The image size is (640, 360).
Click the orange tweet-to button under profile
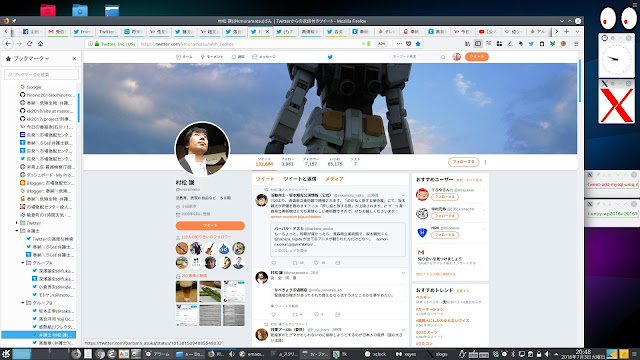210,225
